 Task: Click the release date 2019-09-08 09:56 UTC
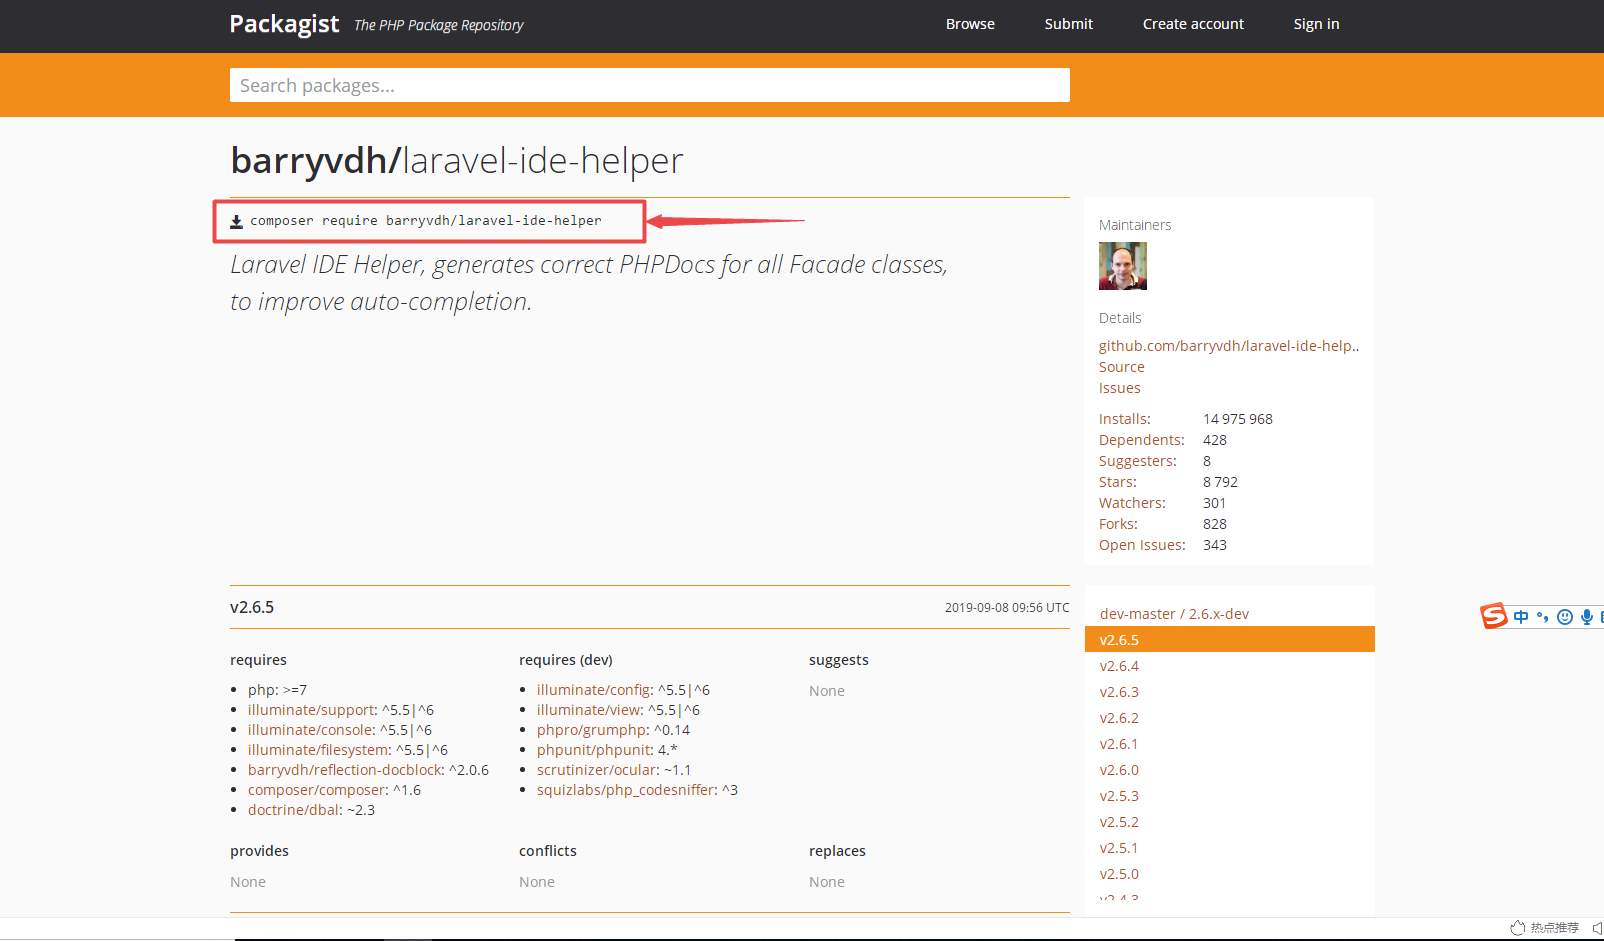coord(1007,608)
